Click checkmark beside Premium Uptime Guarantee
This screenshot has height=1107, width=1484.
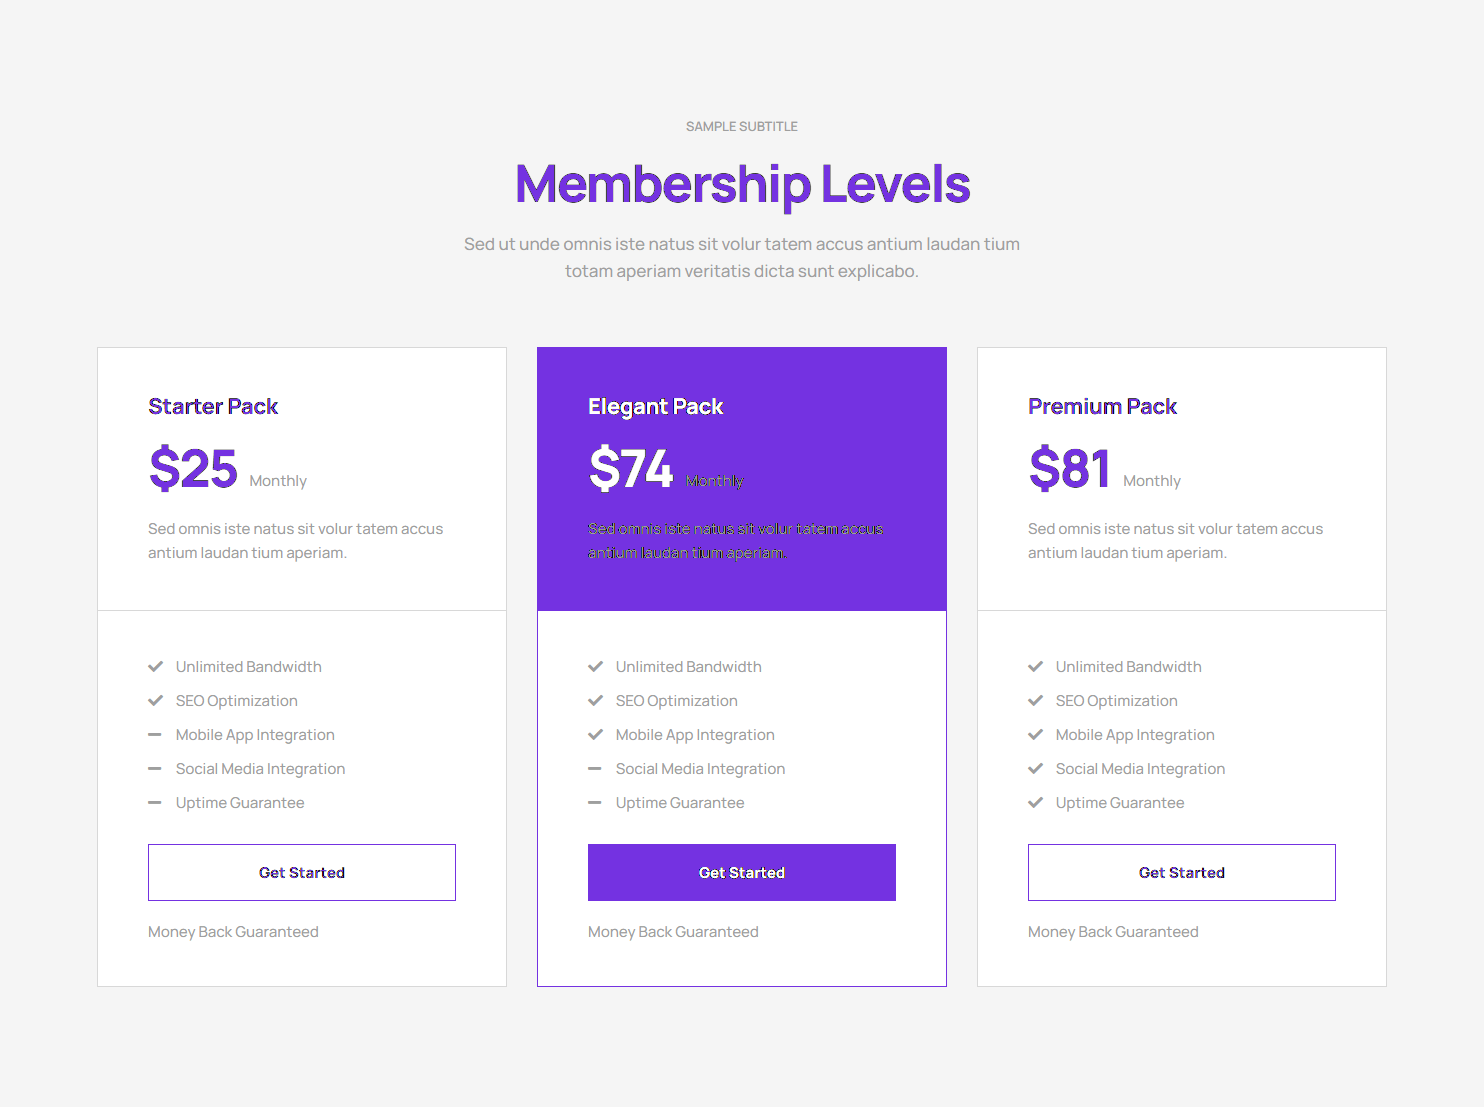pos(1035,803)
